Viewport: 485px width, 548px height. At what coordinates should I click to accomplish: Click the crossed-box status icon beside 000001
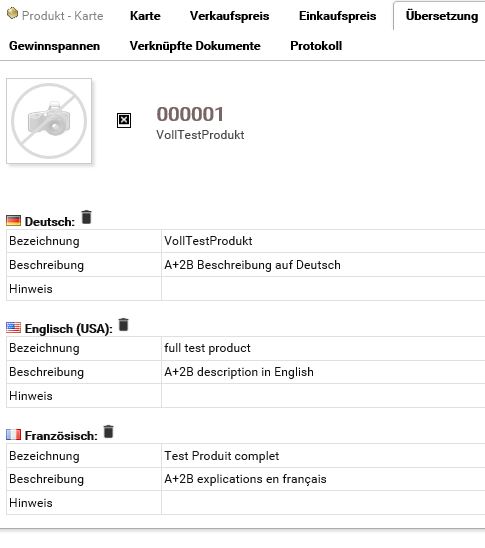point(124,121)
